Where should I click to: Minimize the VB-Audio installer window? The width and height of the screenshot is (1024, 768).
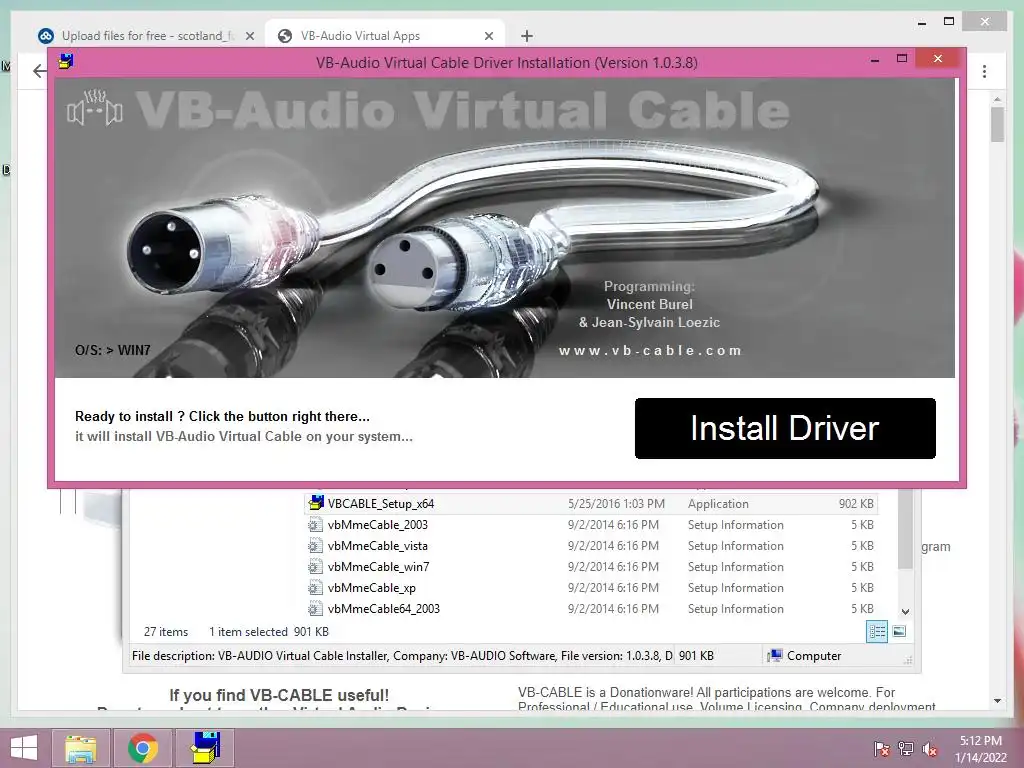(x=874, y=60)
